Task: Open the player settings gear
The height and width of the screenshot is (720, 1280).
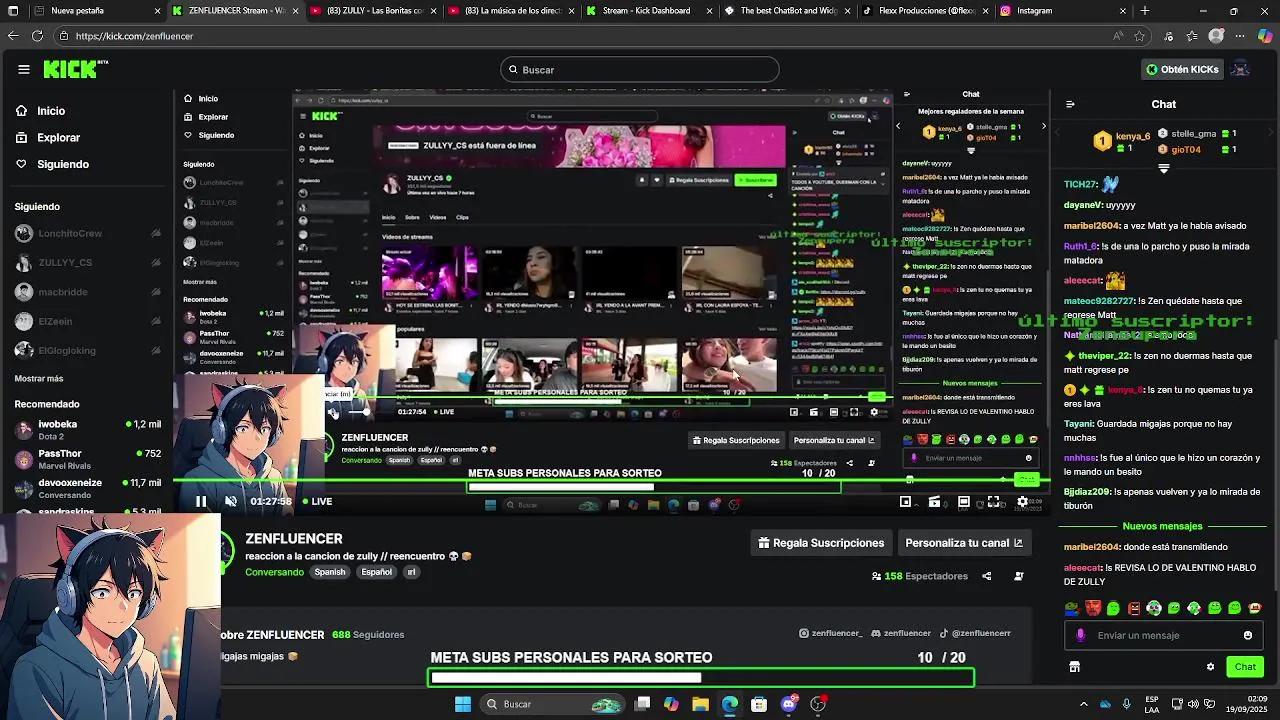Action: 1022,502
